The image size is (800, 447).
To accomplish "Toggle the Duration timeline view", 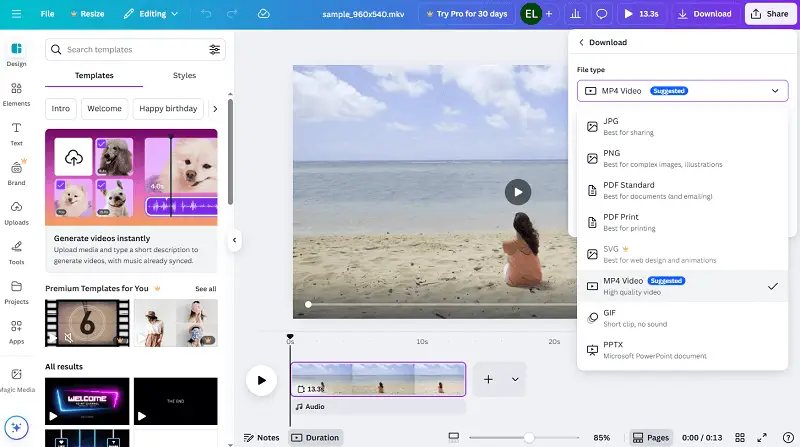I will [315, 438].
